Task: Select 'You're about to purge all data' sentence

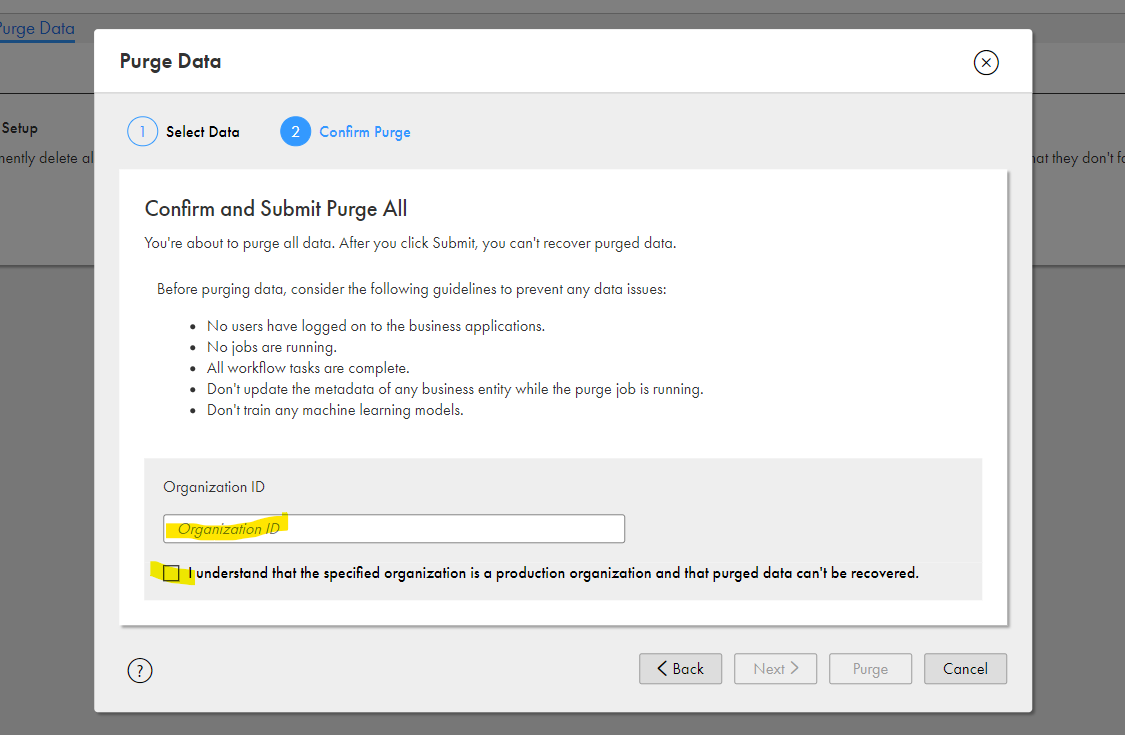Action: (x=410, y=243)
